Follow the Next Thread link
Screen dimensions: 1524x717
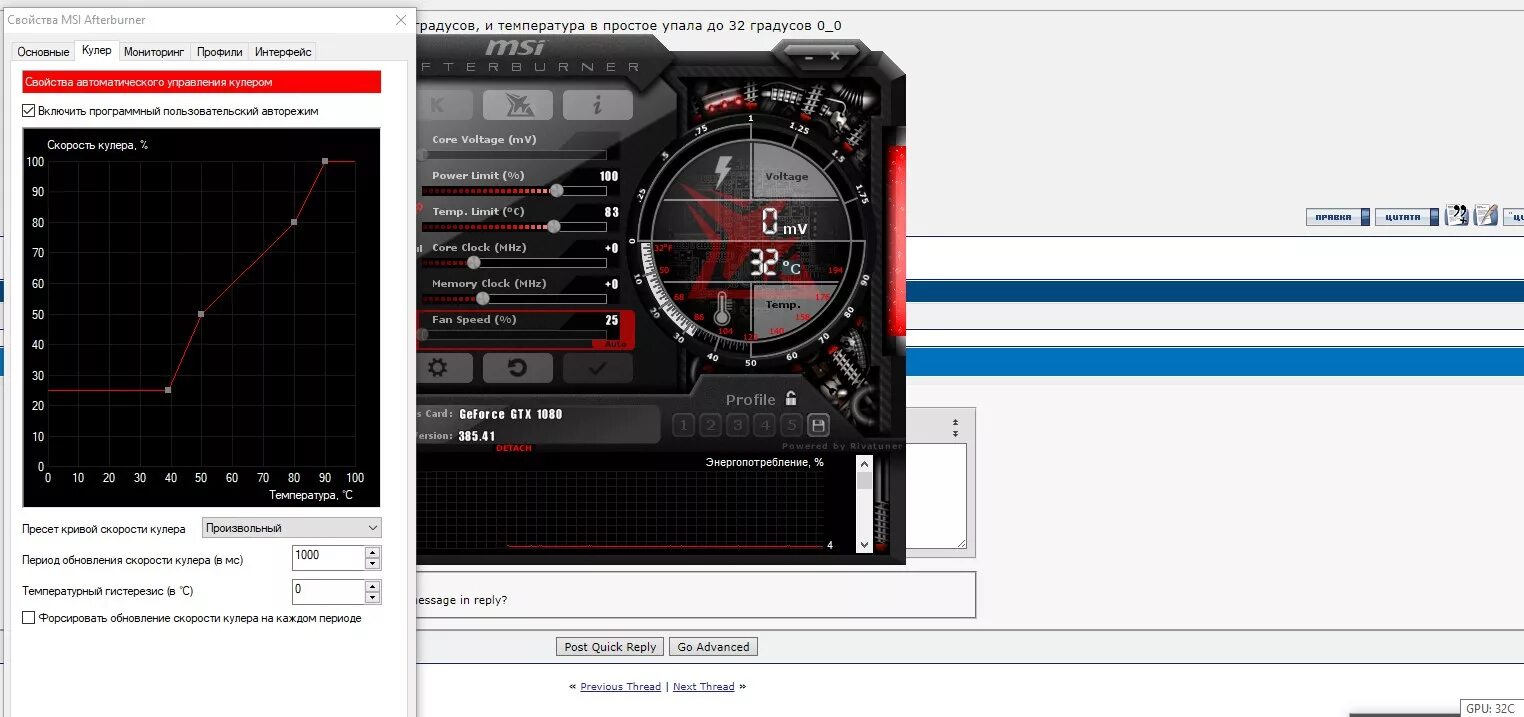click(703, 687)
